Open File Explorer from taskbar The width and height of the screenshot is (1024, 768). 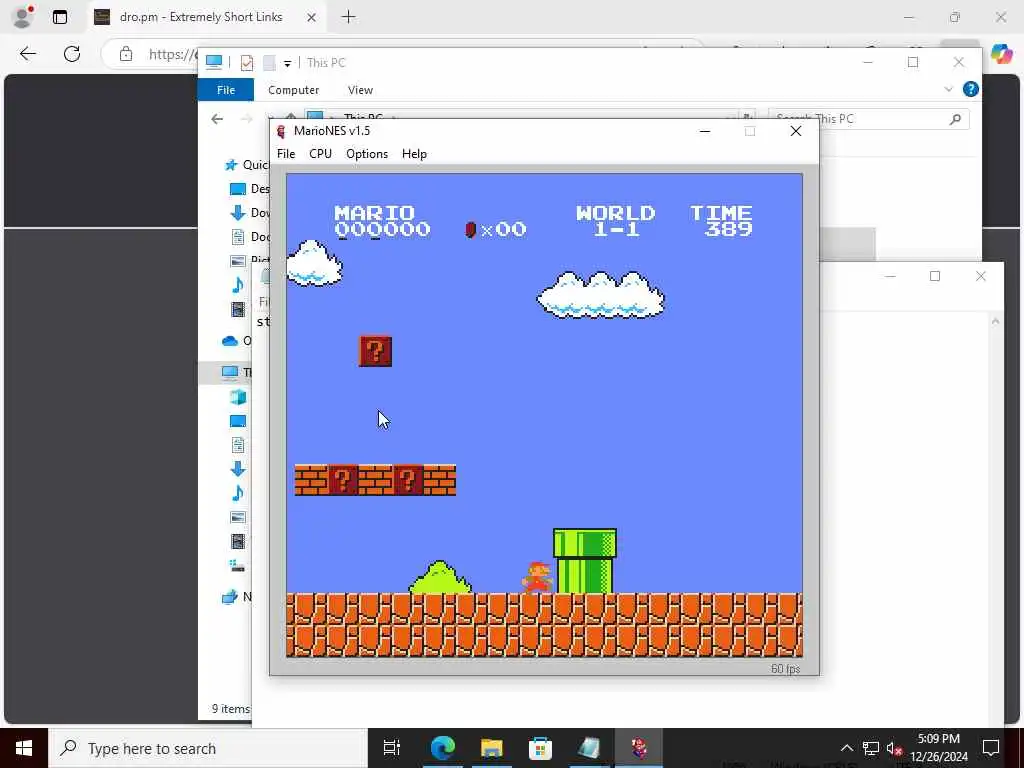pyautogui.click(x=492, y=748)
